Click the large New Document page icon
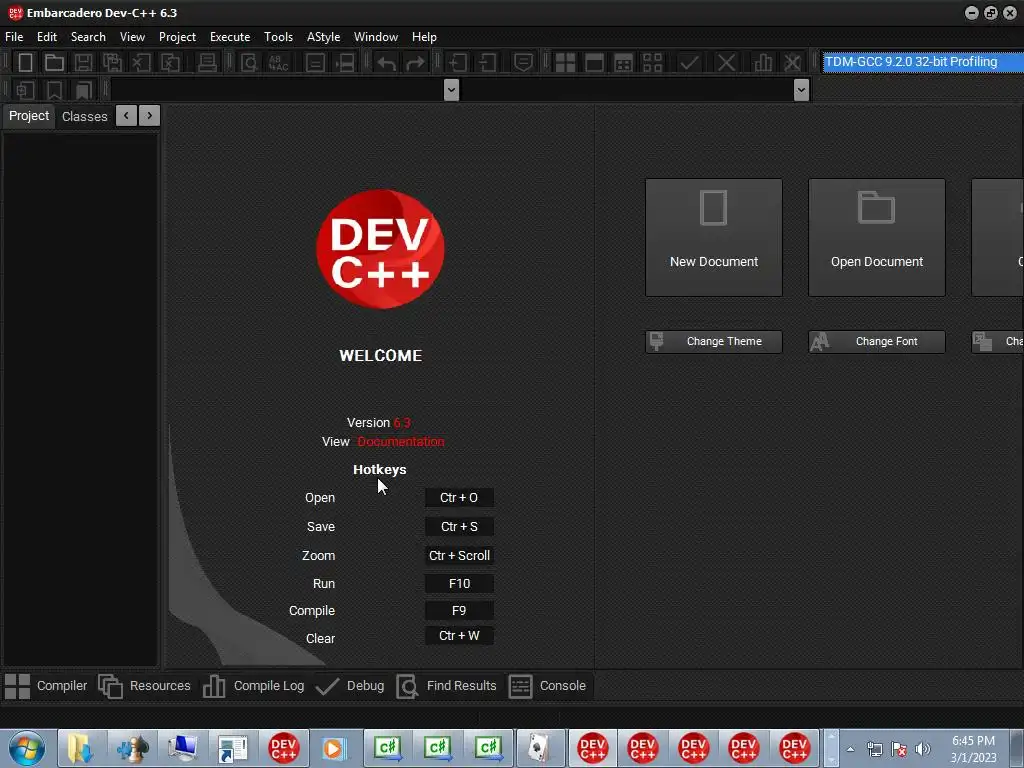The height and width of the screenshot is (768, 1024). (713, 208)
